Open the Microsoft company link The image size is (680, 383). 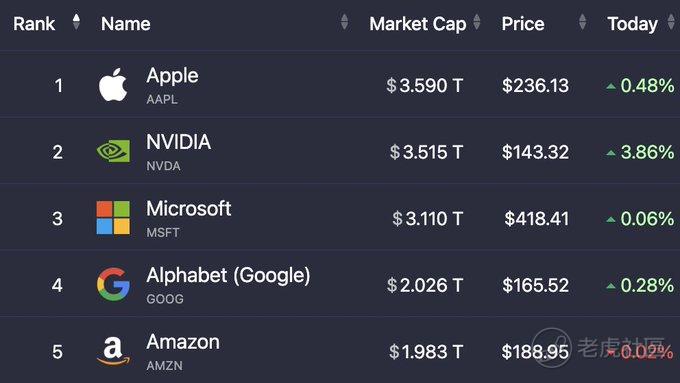click(x=189, y=209)
